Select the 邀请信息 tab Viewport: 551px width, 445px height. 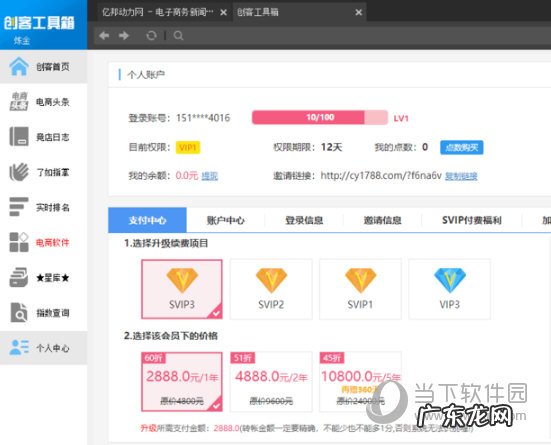[x=382, y=220]
